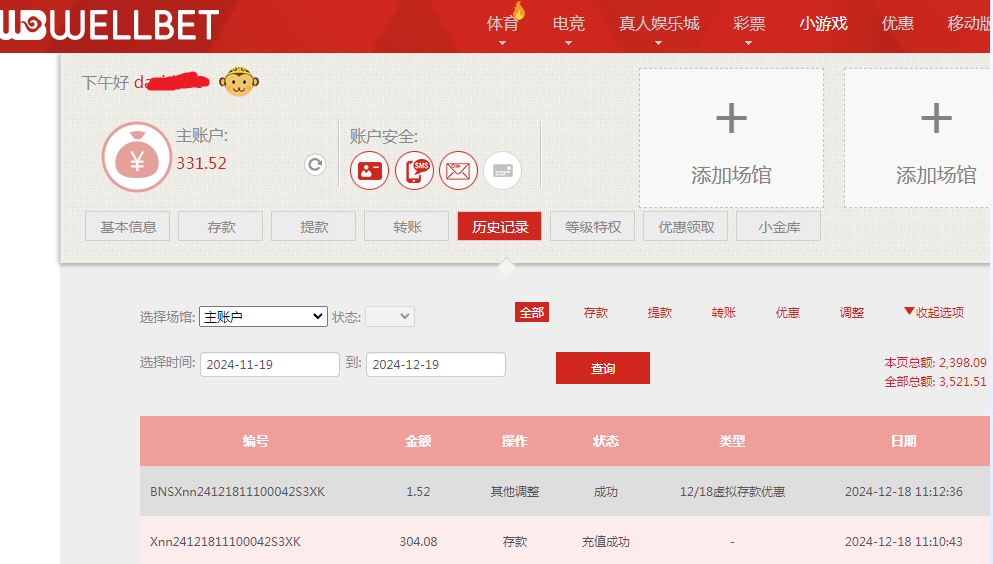The image size is (993, 564).
Task: Open the 真人娱乐城 menu
Action: 659,24
